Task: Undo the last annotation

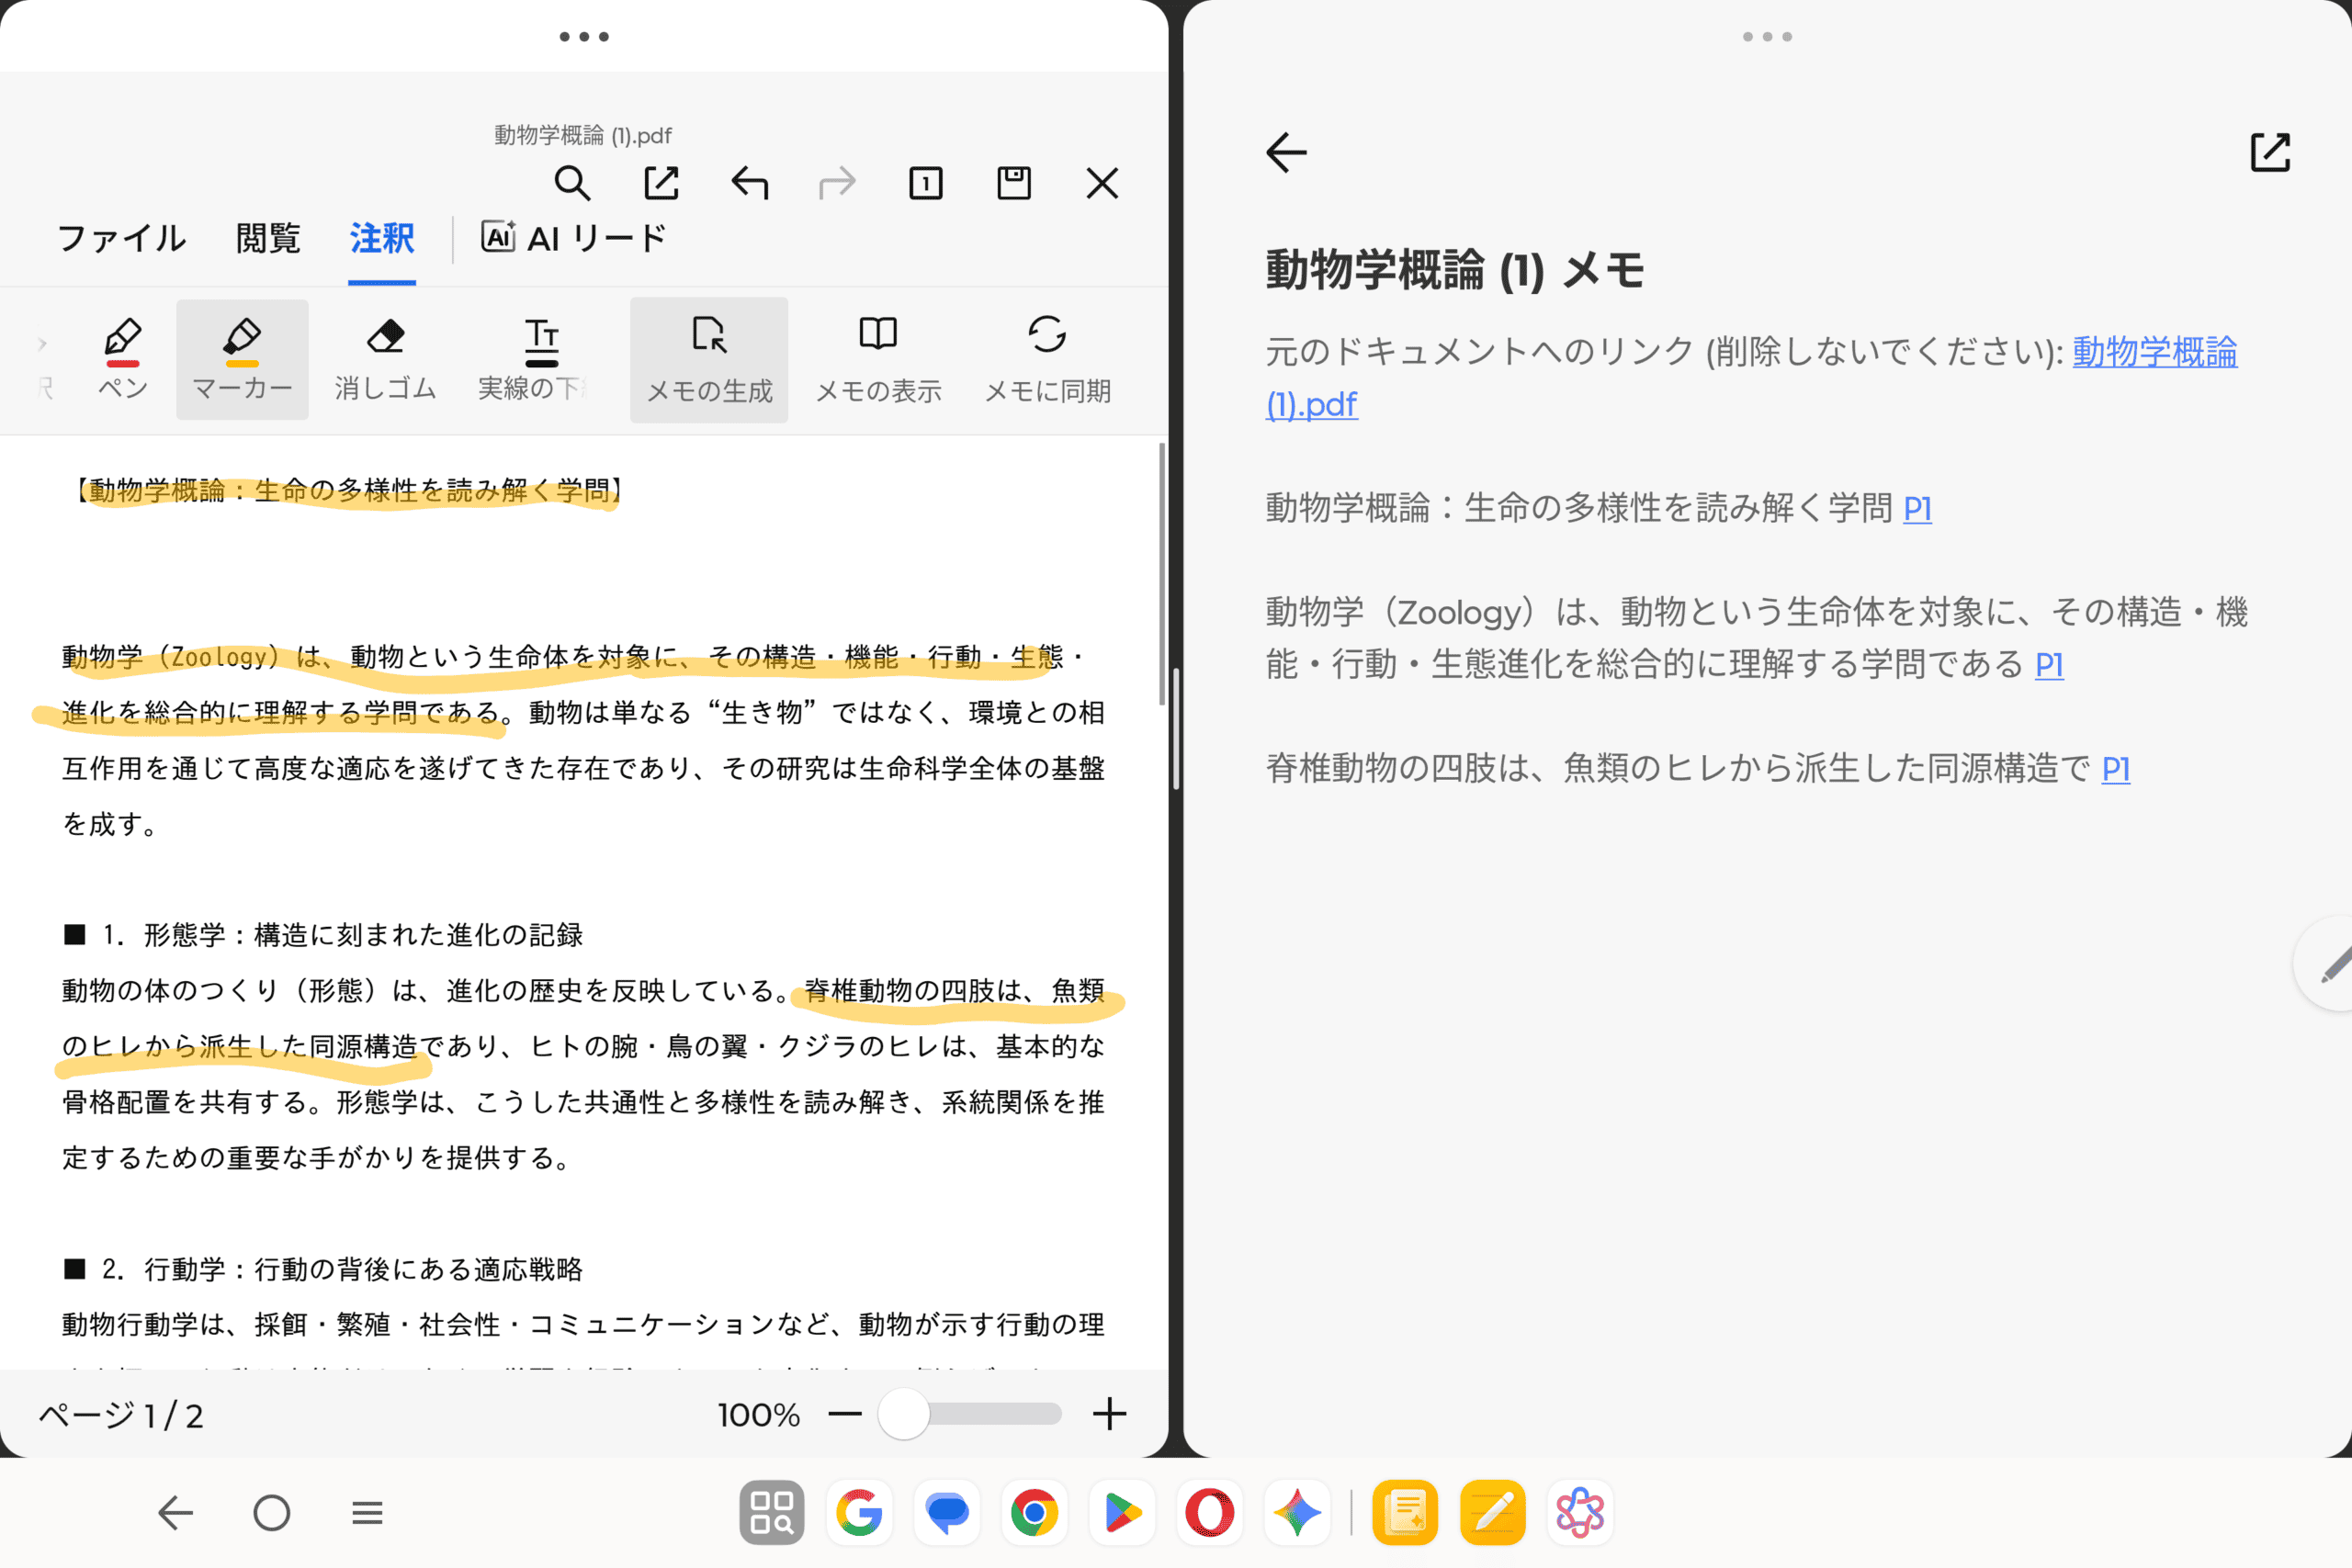Action: 749,184
